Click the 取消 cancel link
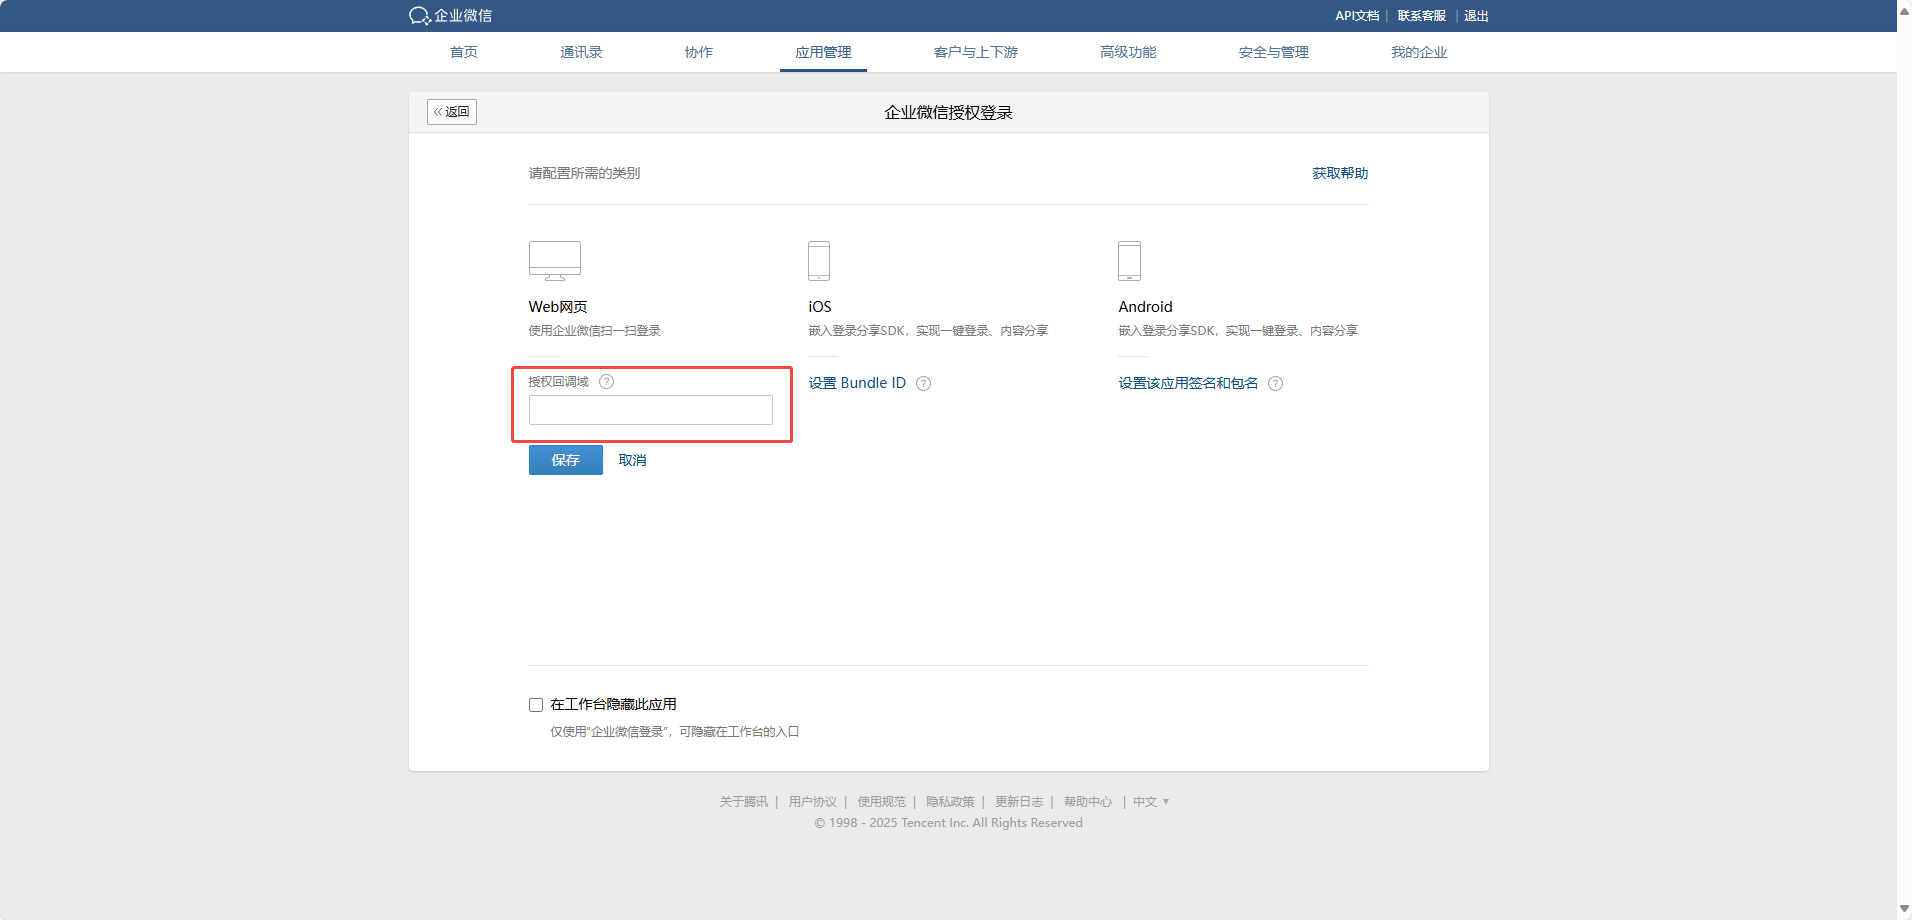The image size is (1912, 920). pyautogui.click(x=633, y=460)
